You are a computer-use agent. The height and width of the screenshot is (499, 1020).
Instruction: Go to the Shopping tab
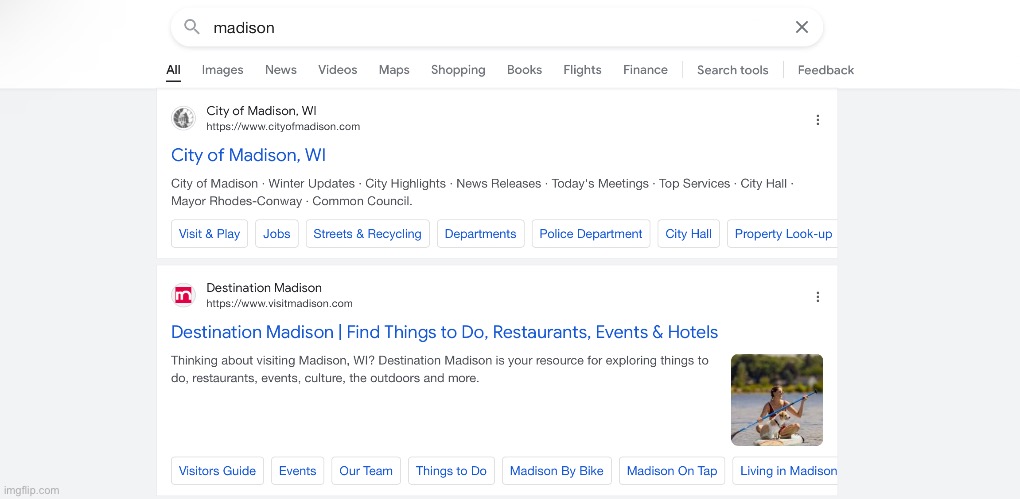458,70
